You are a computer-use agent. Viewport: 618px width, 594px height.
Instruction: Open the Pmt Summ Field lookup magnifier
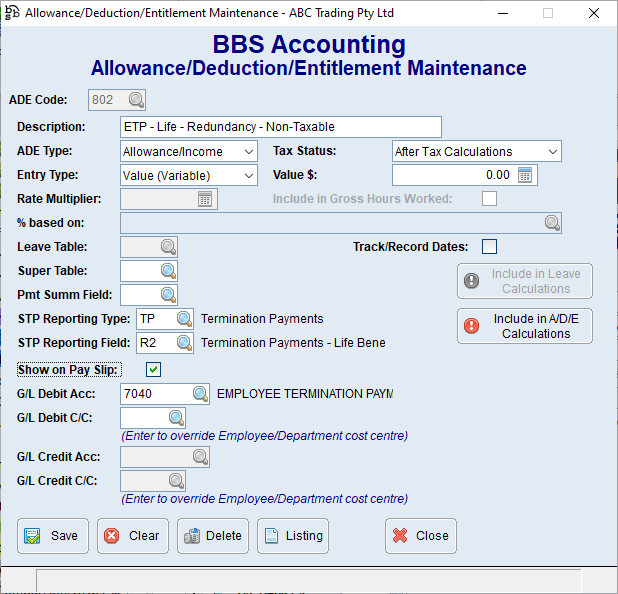(168, 295)
